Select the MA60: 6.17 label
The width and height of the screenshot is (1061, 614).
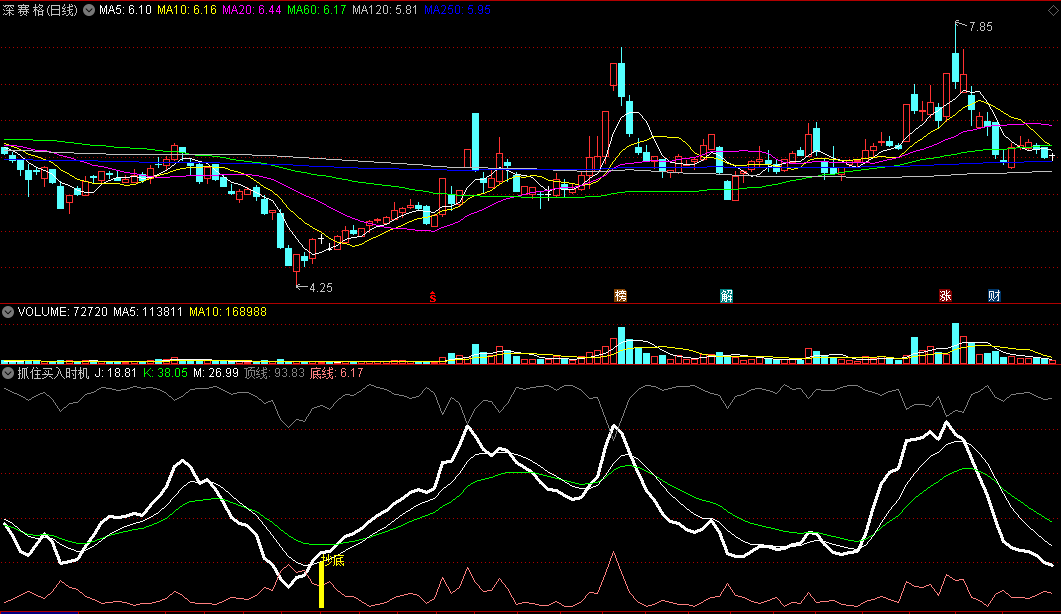pos(317,10)
